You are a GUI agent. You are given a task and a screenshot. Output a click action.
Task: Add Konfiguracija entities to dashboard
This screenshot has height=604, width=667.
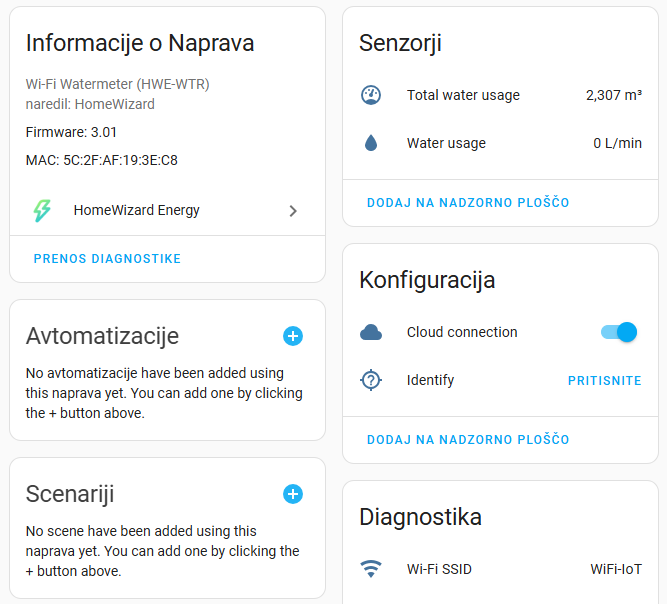tap(468, 439)
